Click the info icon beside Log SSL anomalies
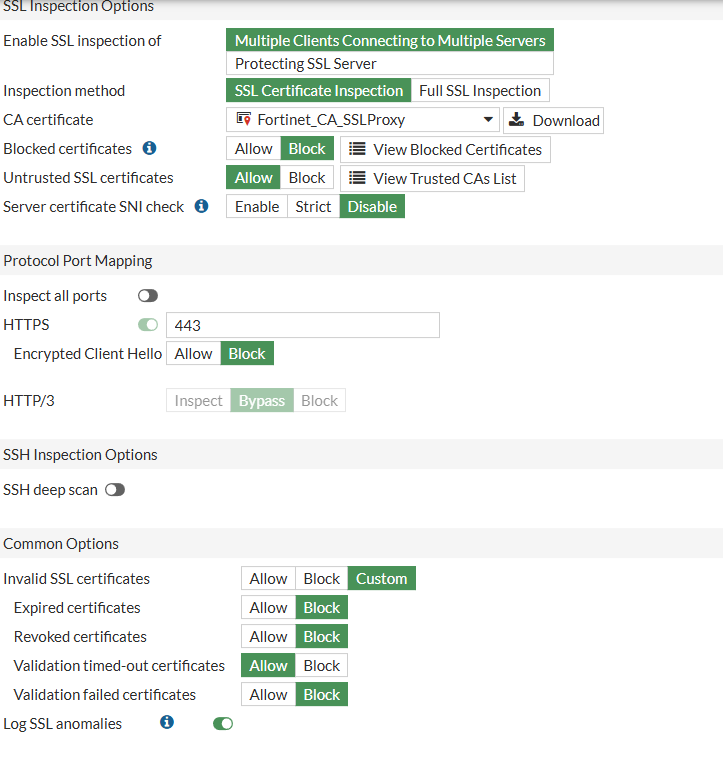 coord(167,722)
